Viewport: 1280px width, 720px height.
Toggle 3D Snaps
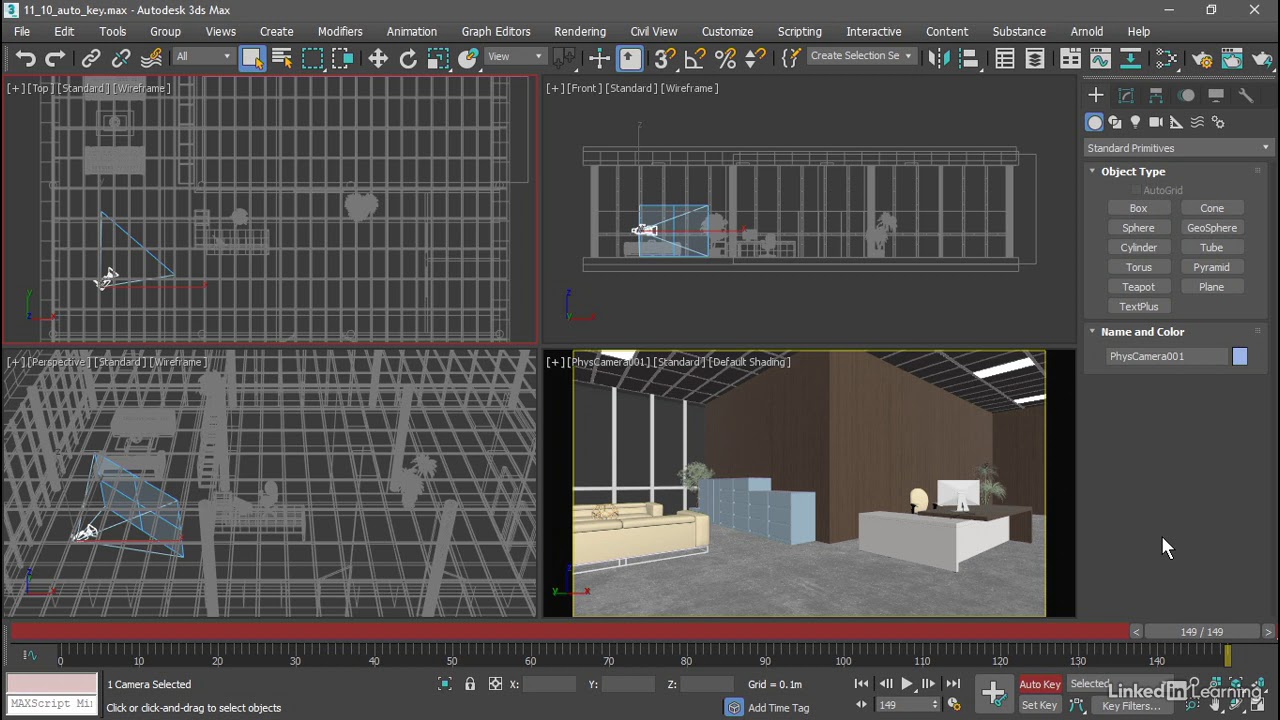(665, 59)
